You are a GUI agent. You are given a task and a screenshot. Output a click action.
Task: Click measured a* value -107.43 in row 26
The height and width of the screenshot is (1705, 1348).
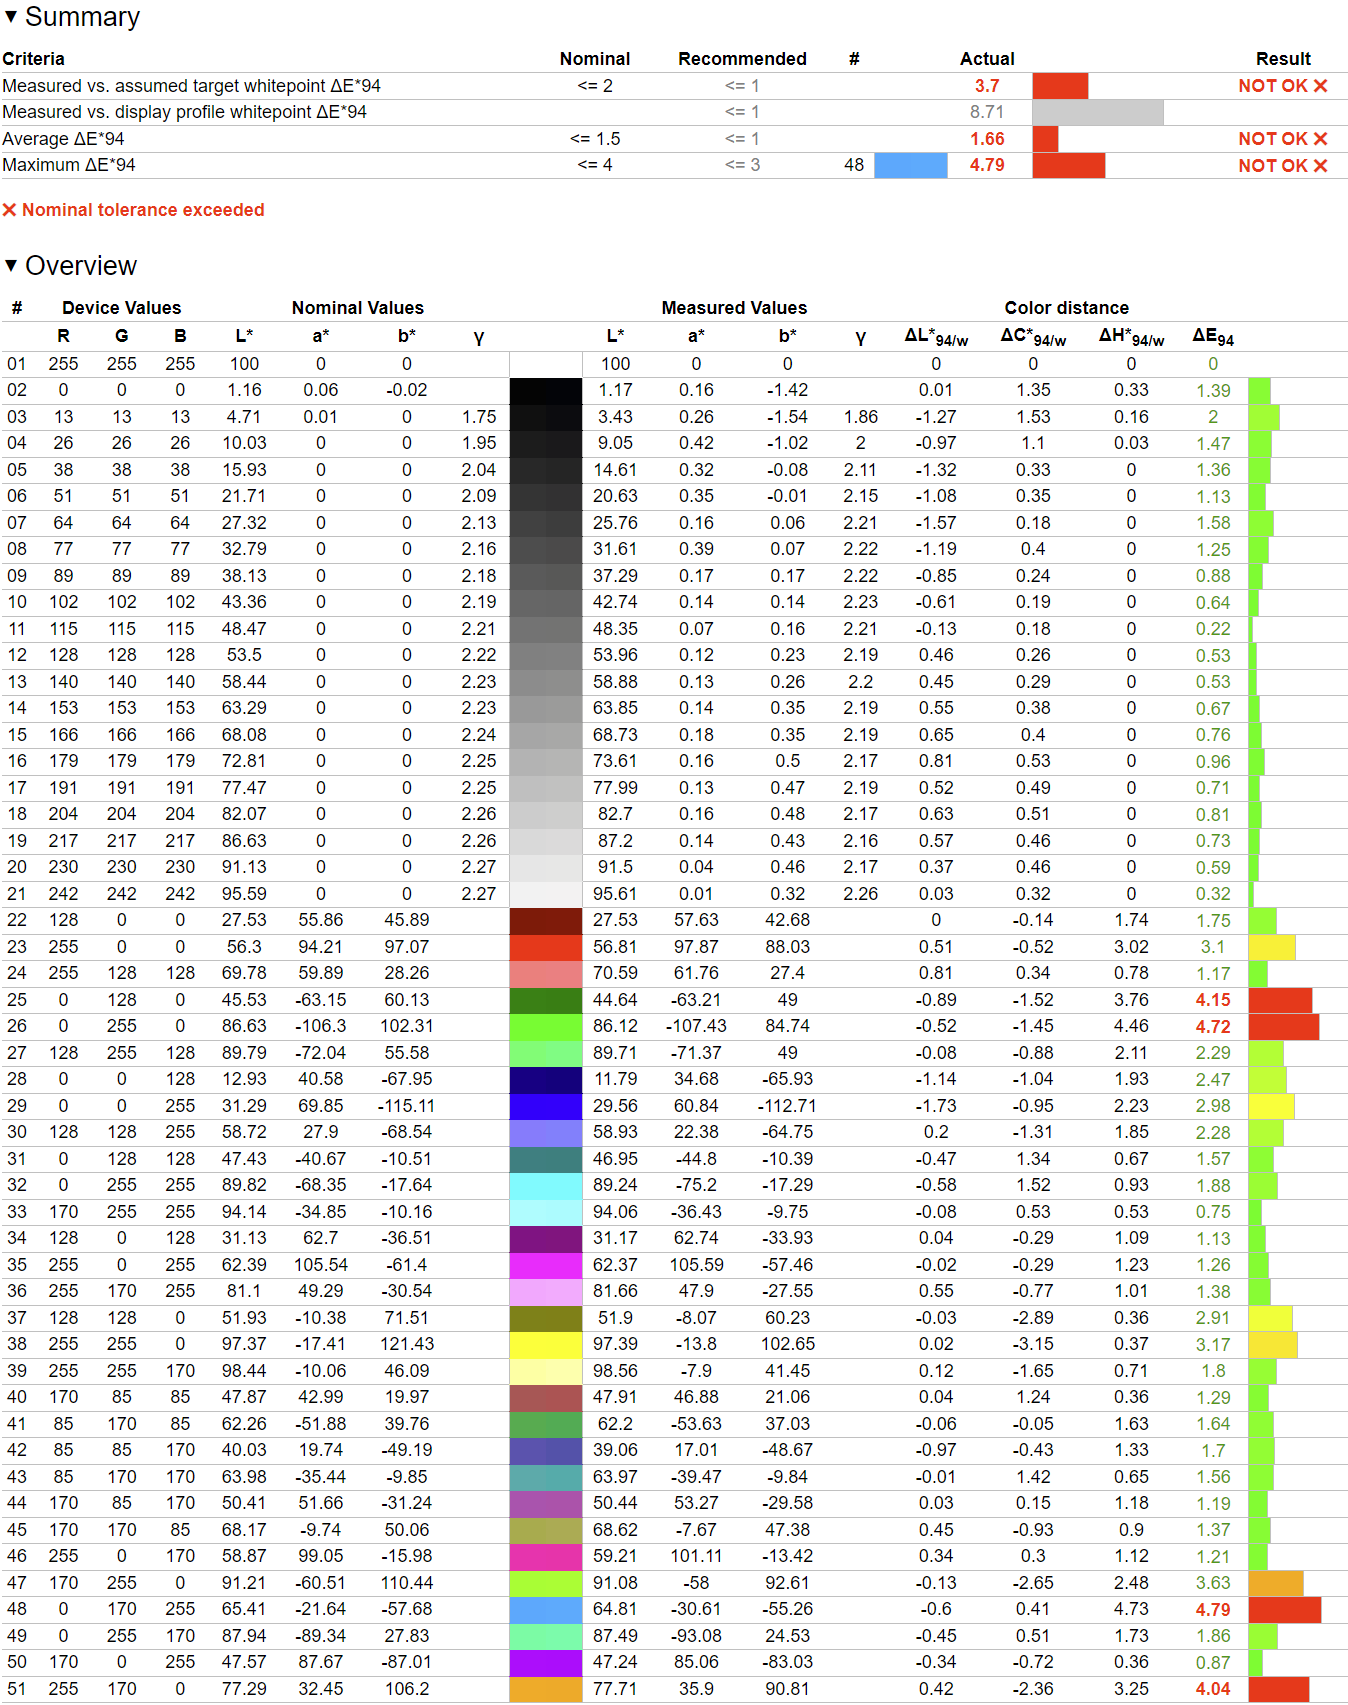696,1027
